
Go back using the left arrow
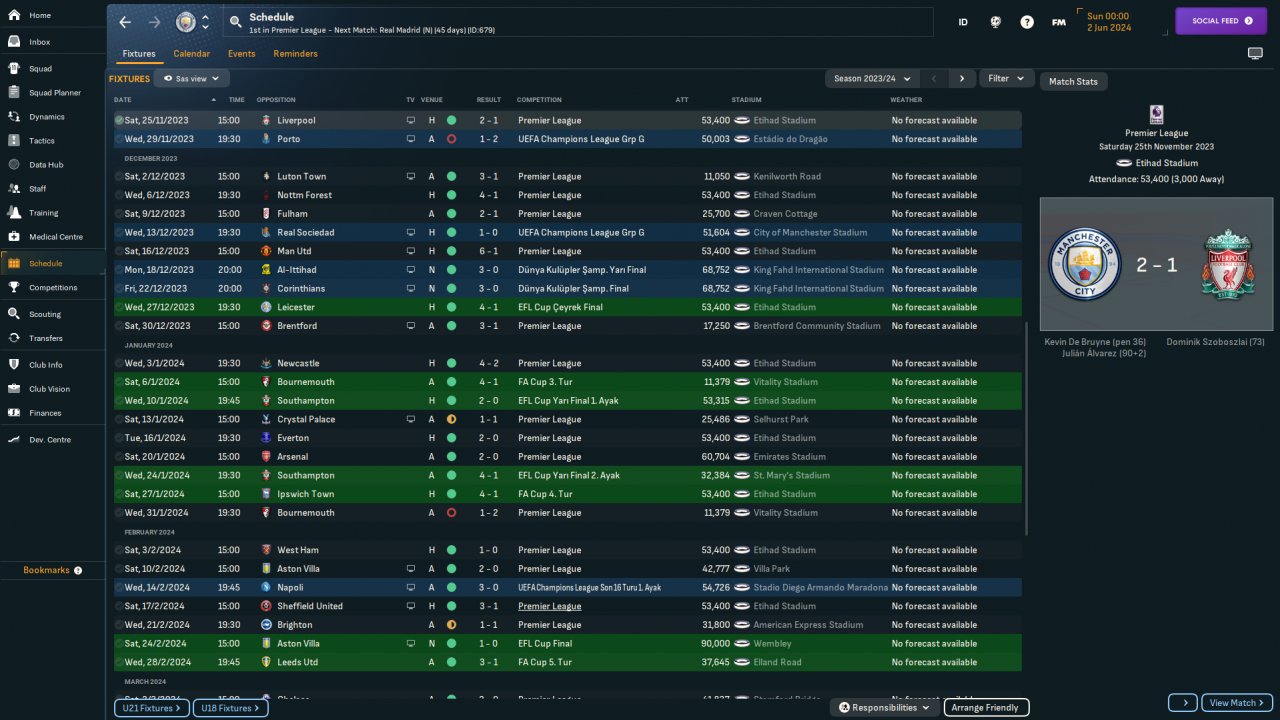[125, 21]
